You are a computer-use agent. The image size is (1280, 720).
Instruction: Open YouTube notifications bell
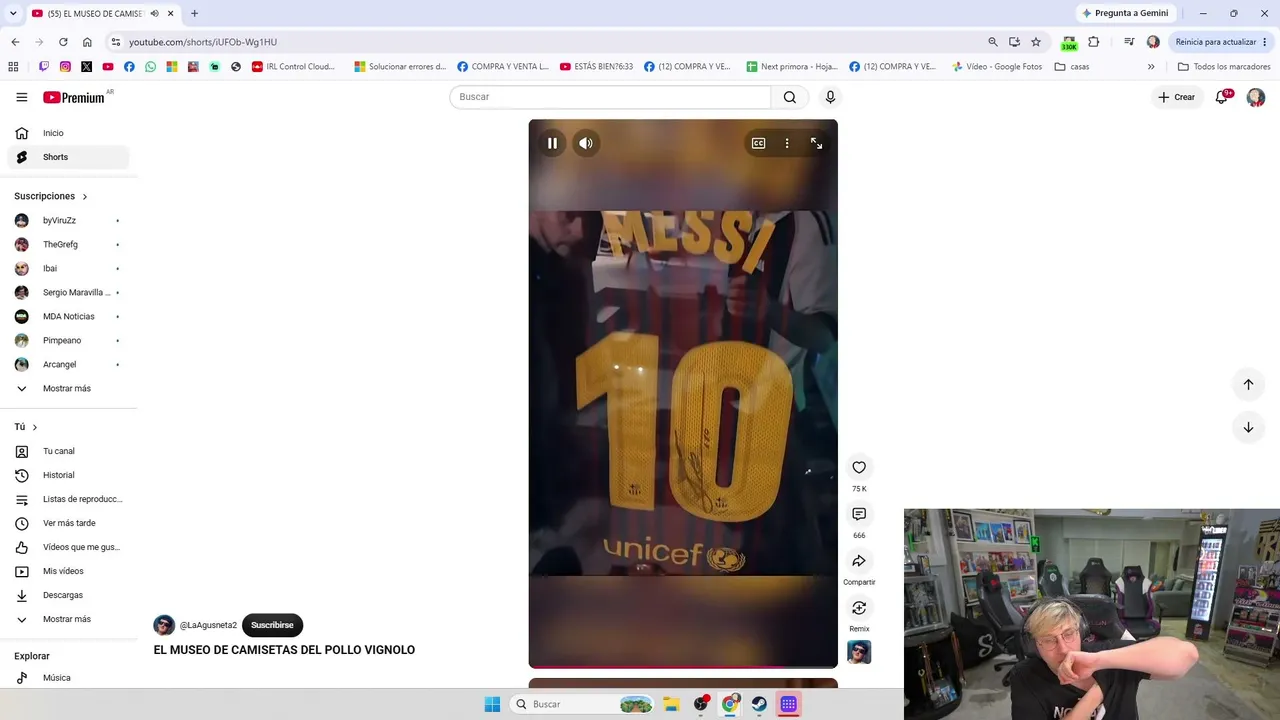(1221, 97)
